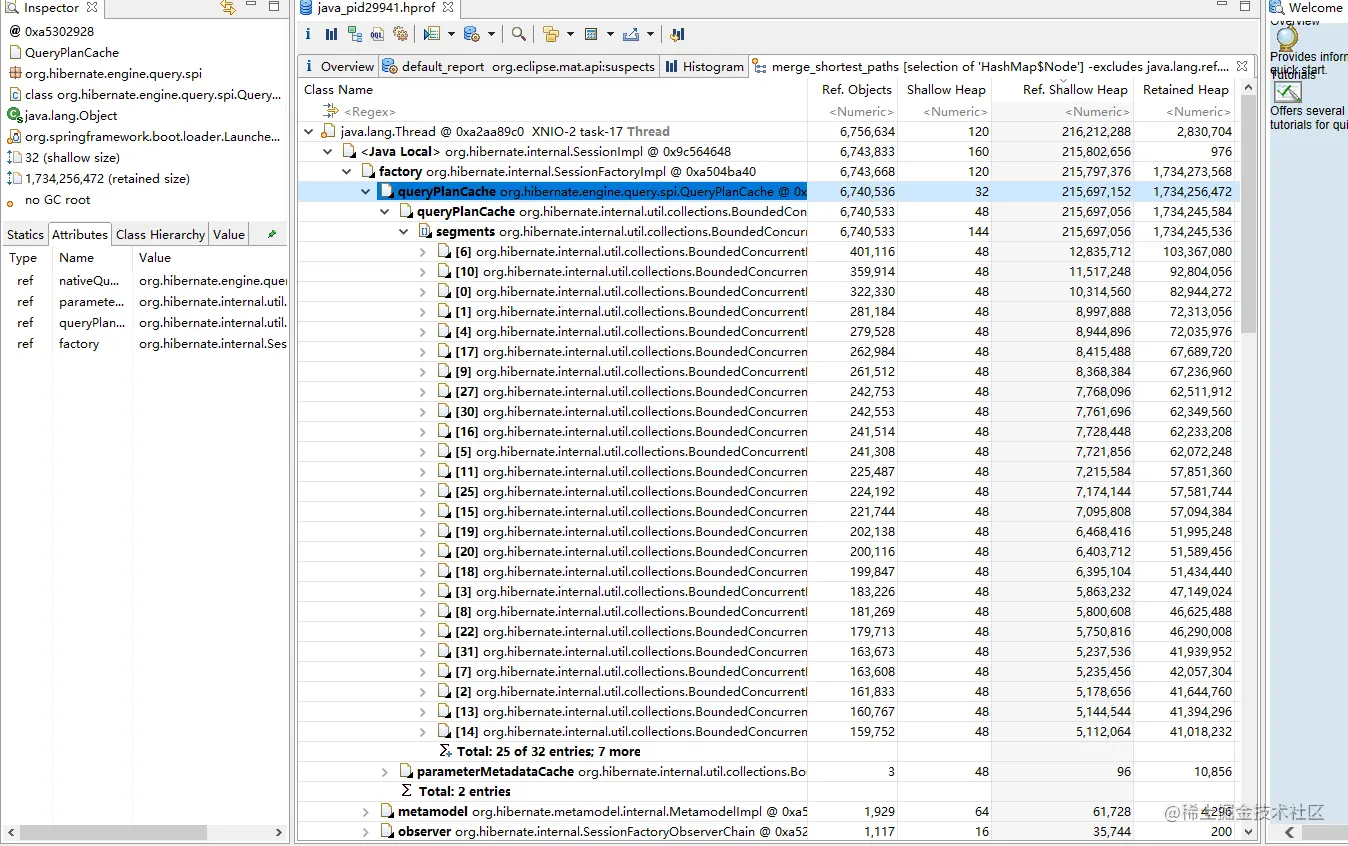Open the Welcome view tab

point(1308,7)
